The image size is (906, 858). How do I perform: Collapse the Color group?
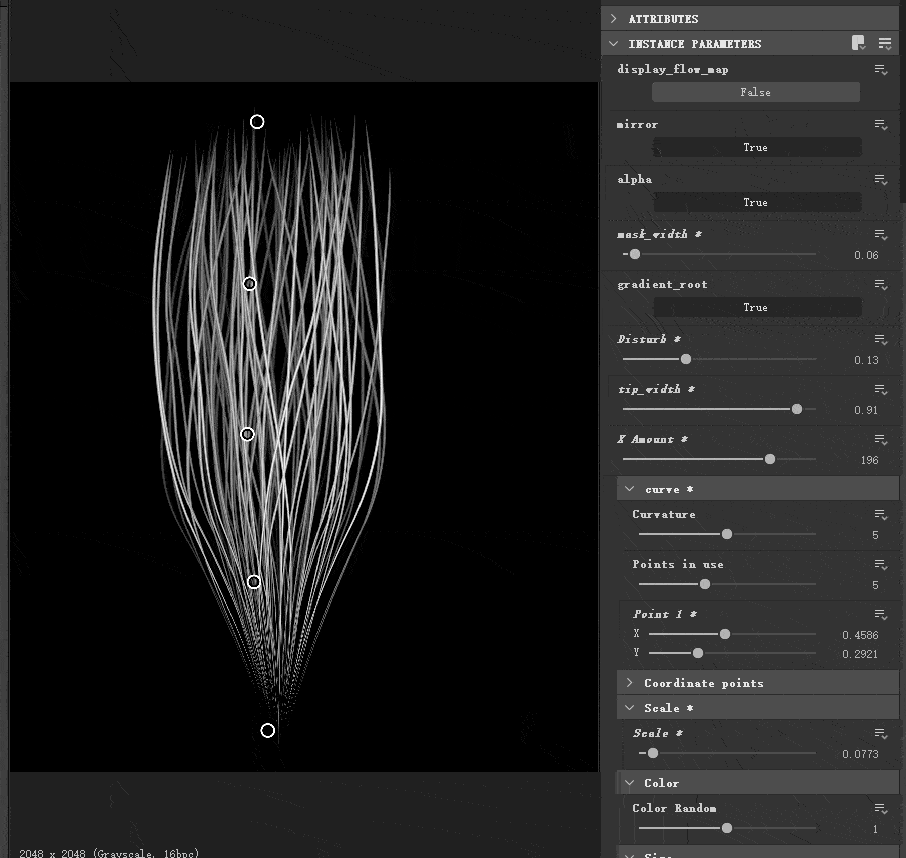click(630, 783)
